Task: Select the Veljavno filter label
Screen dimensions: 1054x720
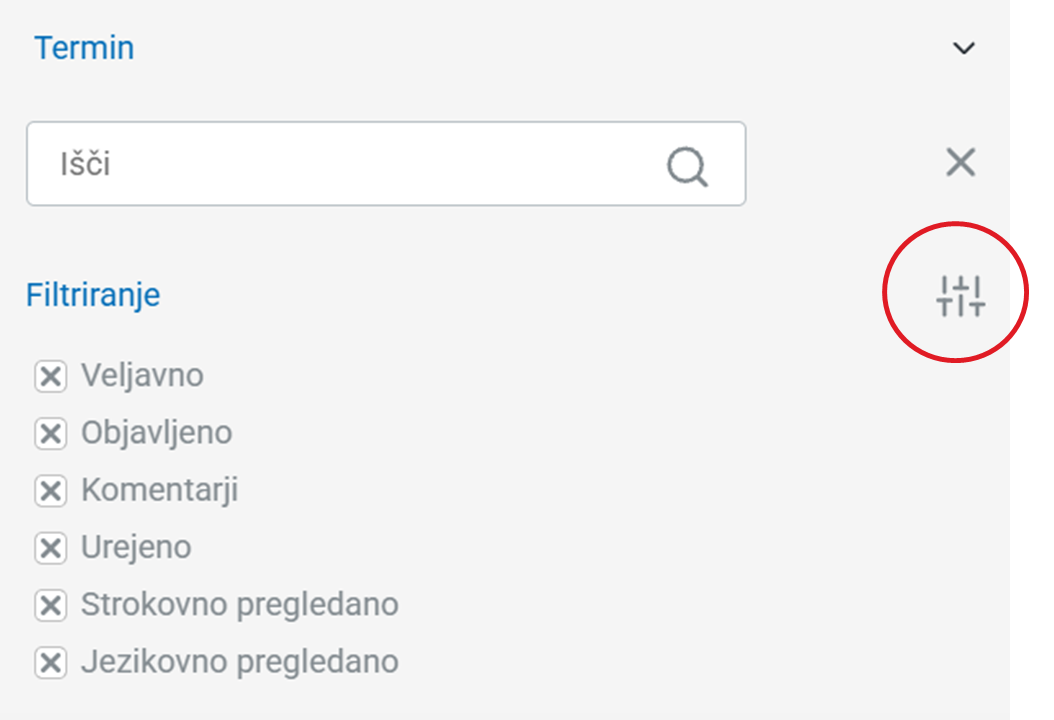Action: pyautogui.click(x=142, y=376)
